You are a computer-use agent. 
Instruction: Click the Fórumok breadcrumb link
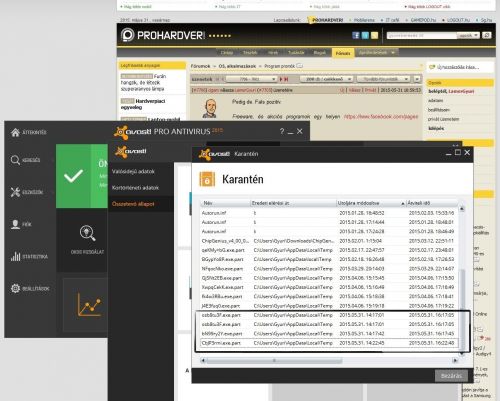click(x=200, y=66)
